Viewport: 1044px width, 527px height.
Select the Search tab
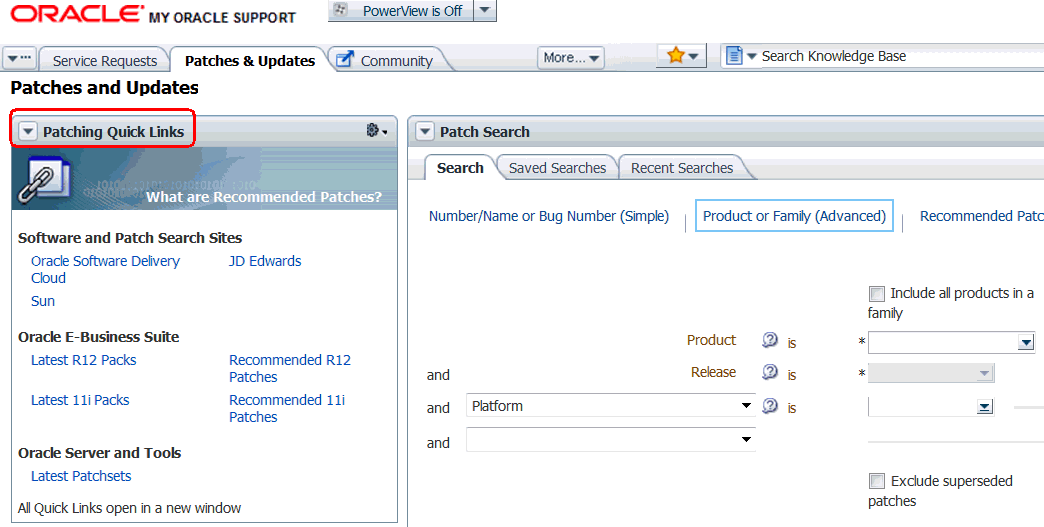pos(460,168)
